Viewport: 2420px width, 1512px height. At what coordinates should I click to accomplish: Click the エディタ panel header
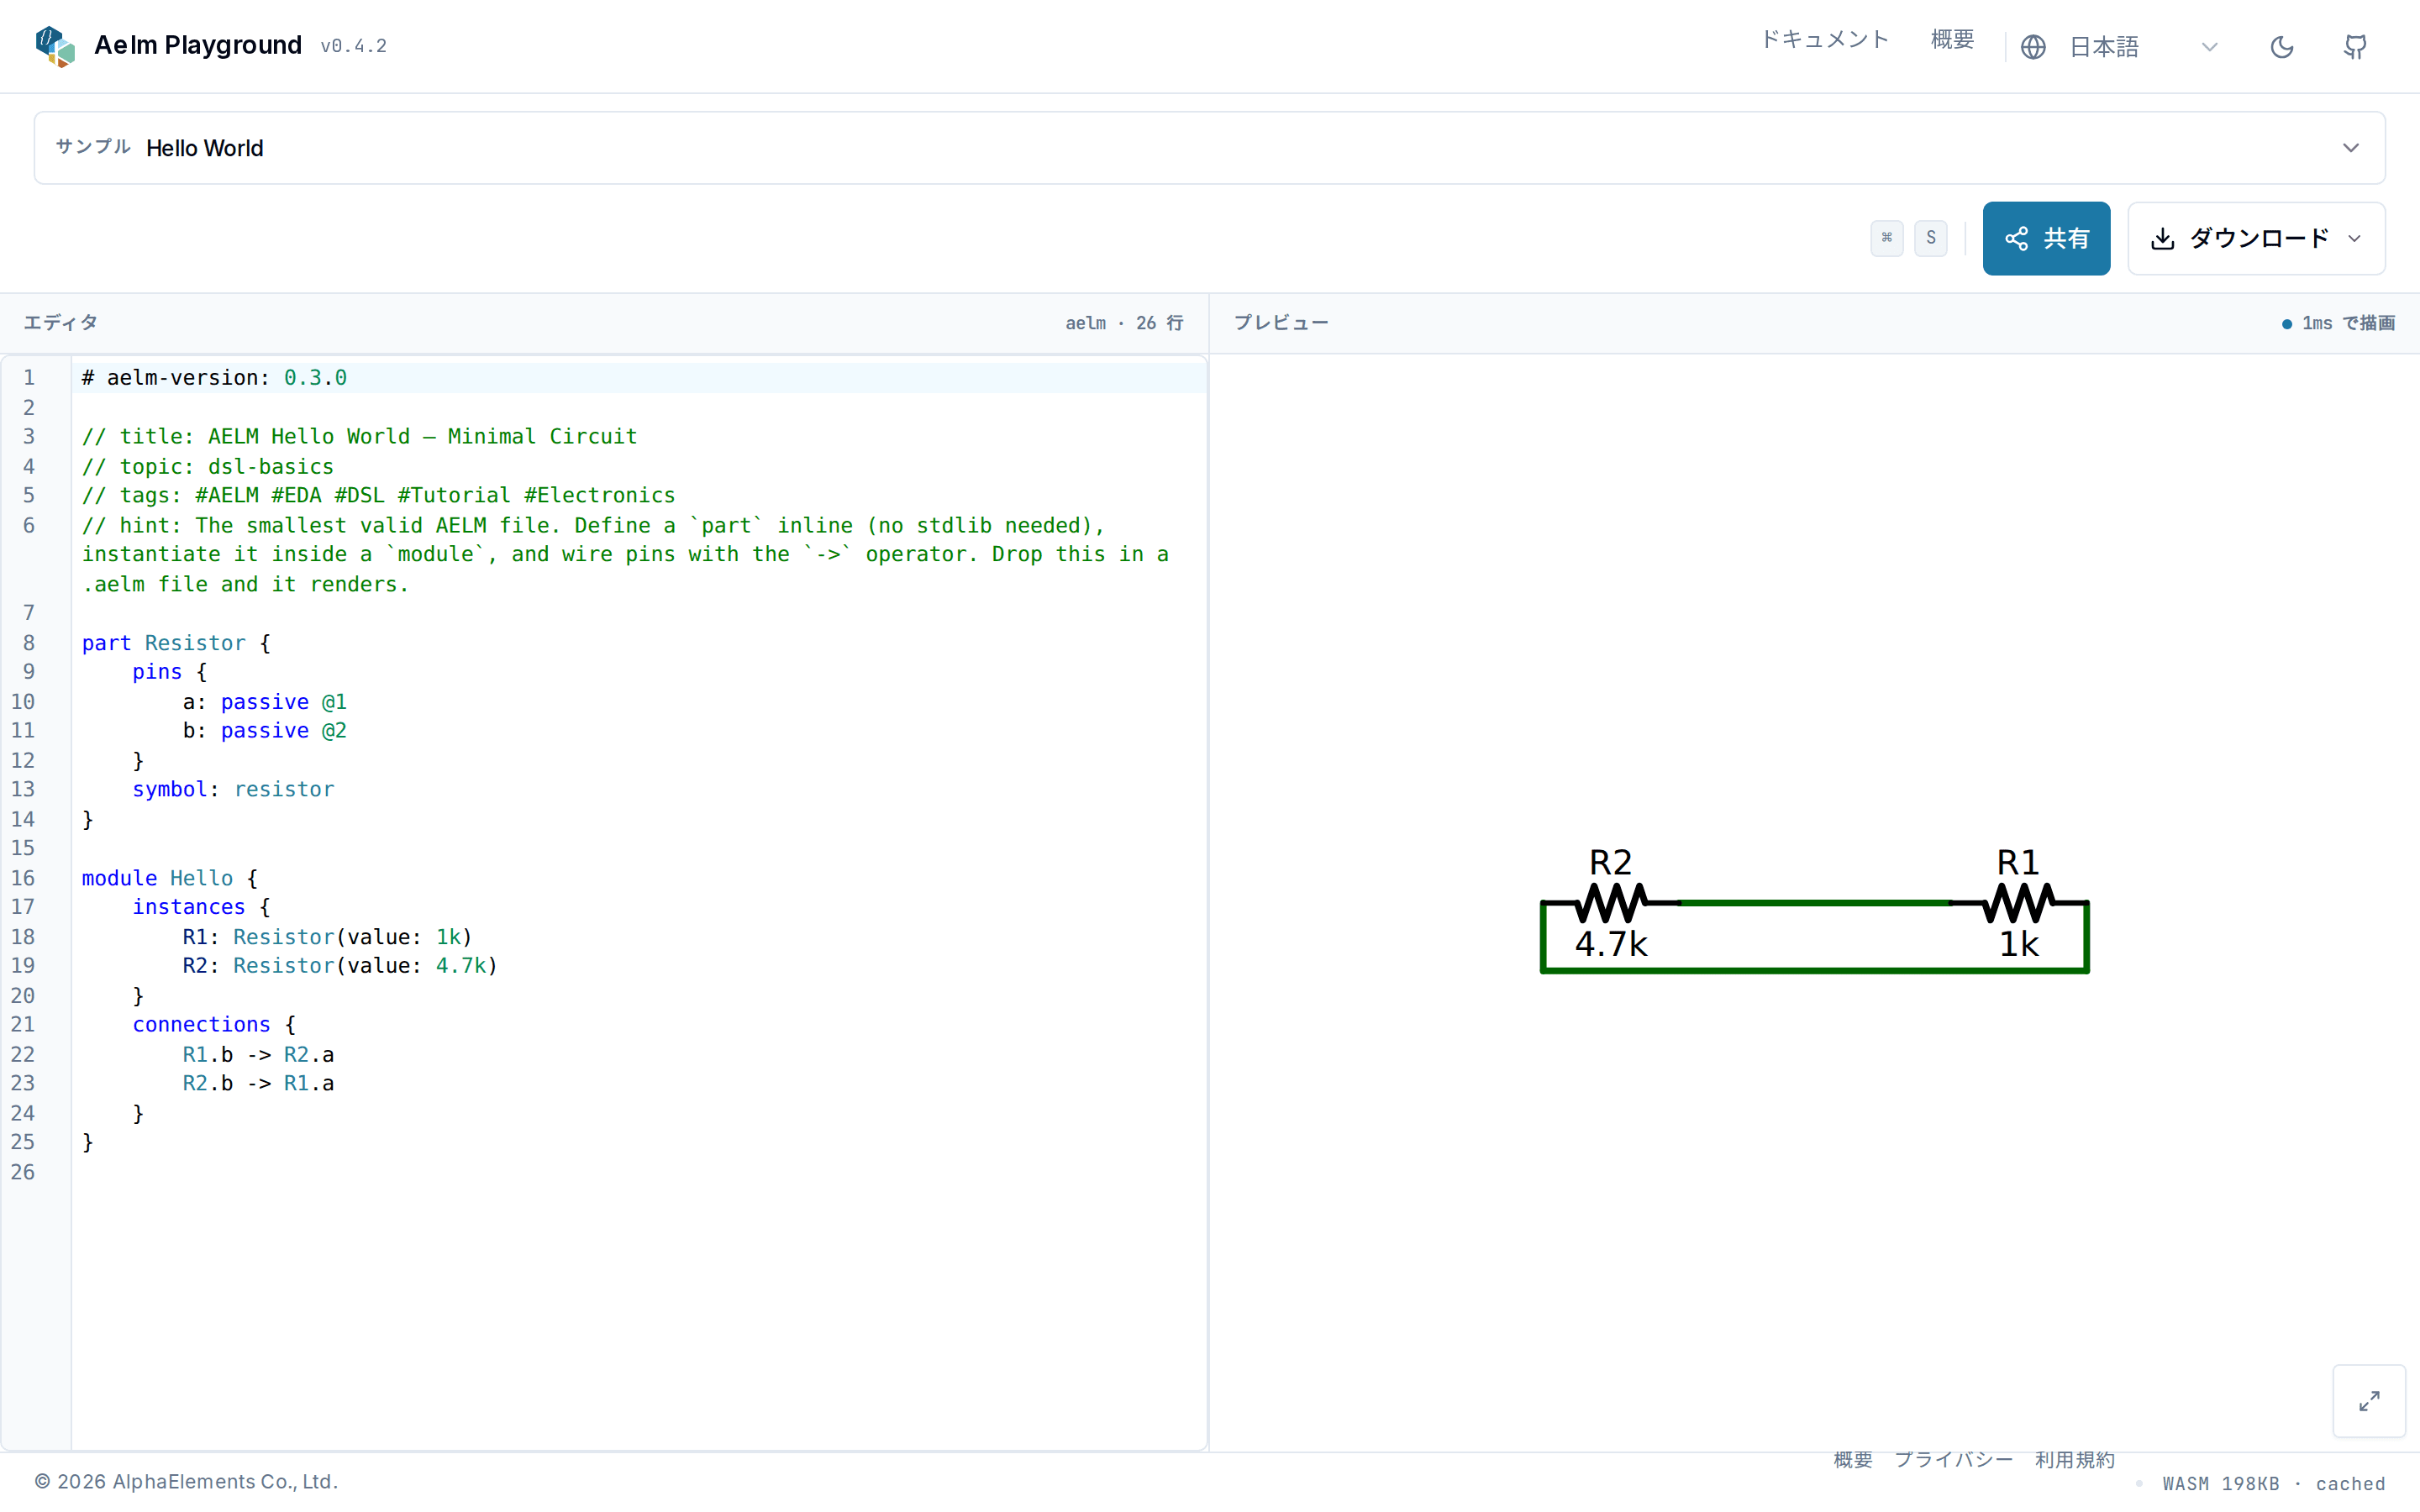coord(60,323)
